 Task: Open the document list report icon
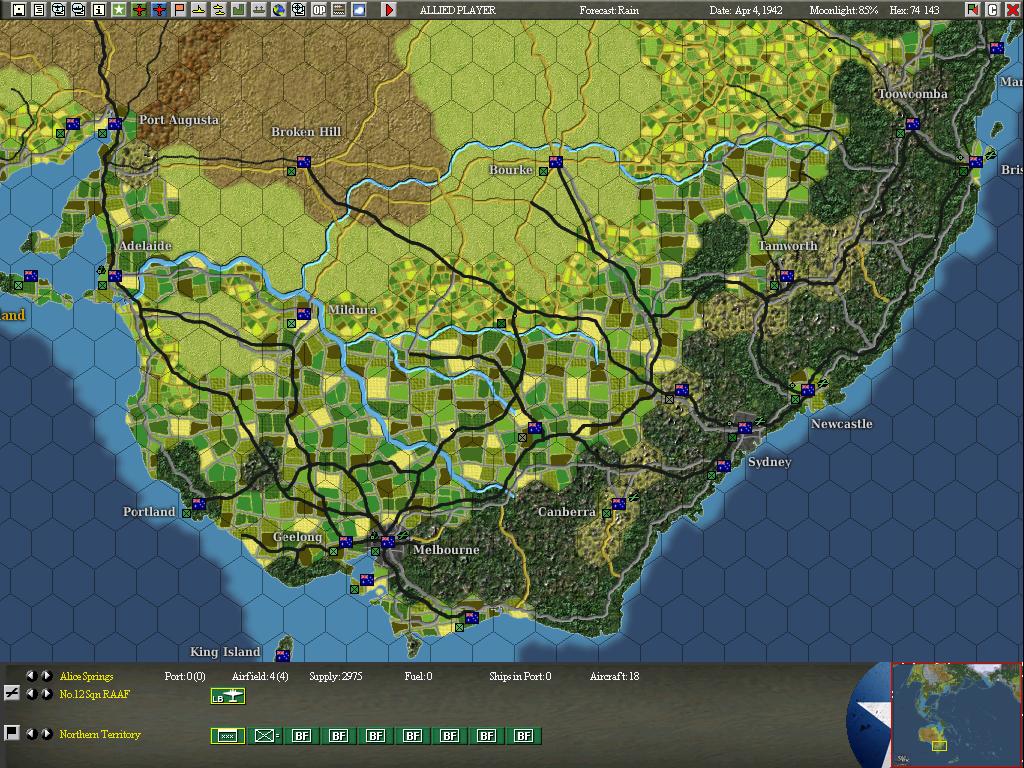39,10
